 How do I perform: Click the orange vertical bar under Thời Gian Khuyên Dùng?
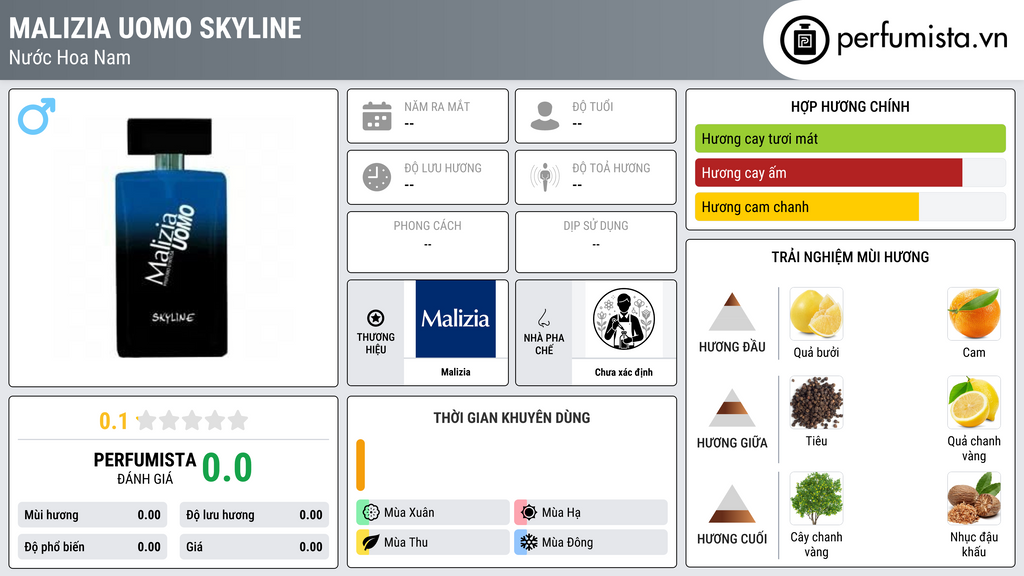tap(360, 465)
